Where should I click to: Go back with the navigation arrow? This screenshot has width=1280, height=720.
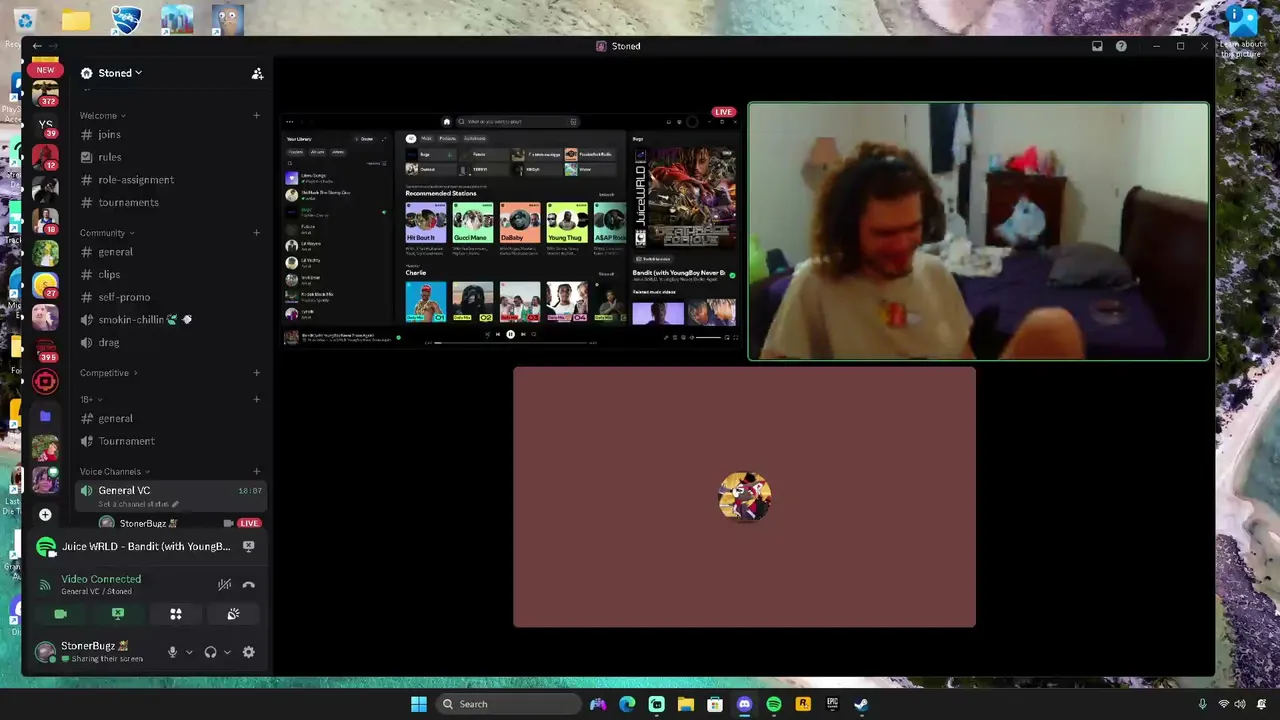(x=37, y=46)
